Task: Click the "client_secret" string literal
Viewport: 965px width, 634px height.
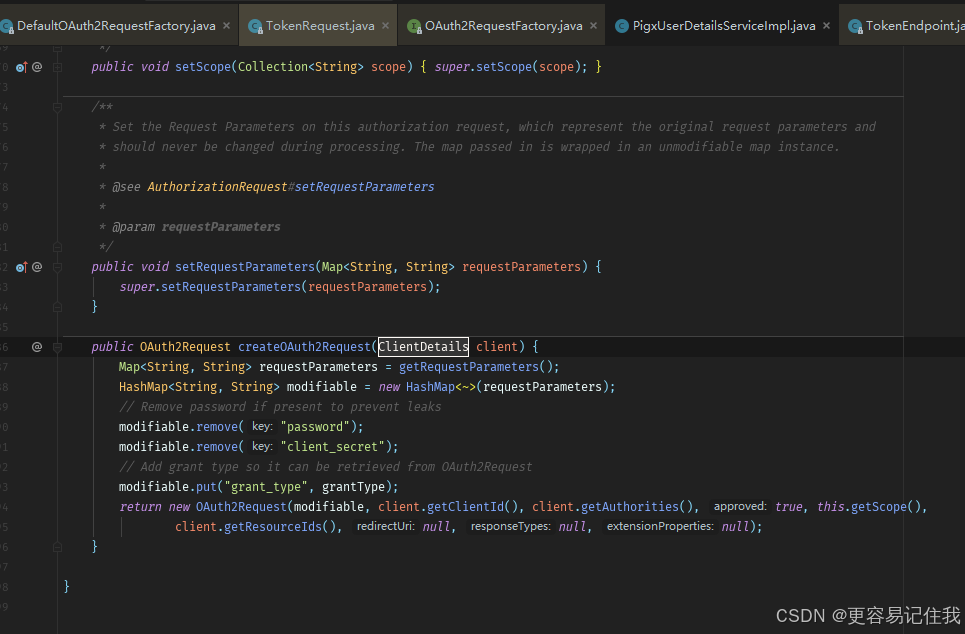Action: 332,447
